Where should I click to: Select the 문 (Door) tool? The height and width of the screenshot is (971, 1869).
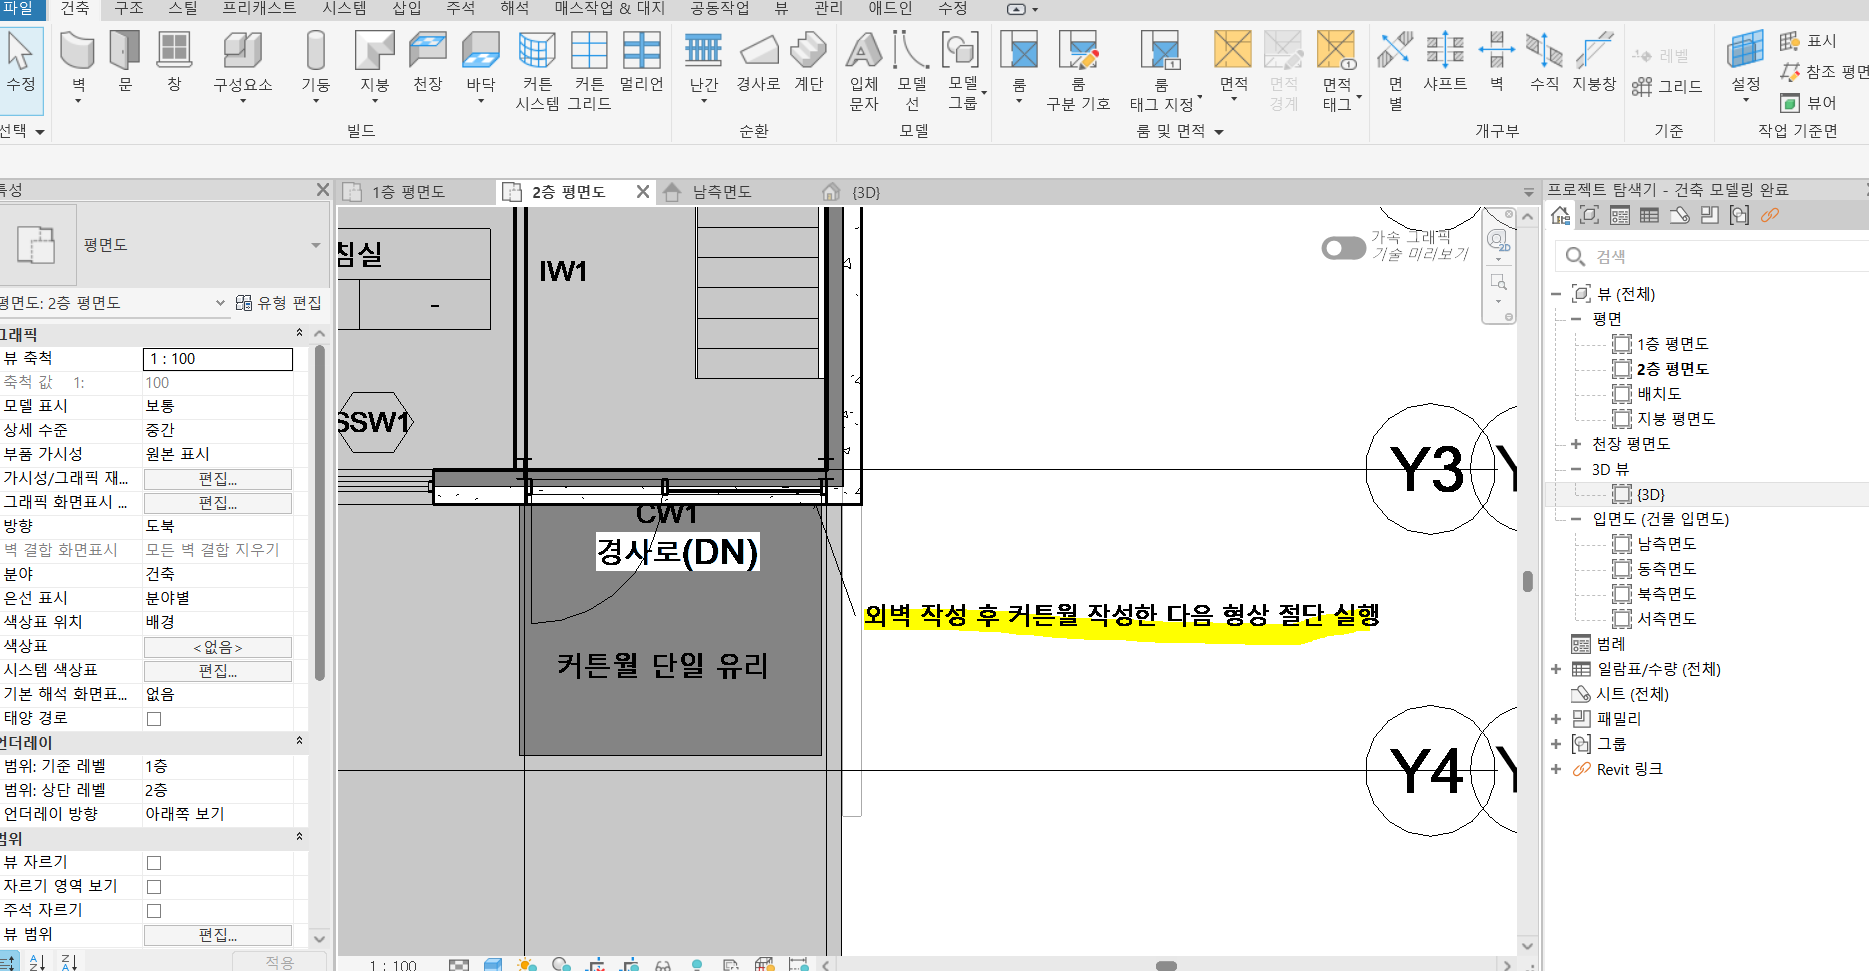pos(125,60)
